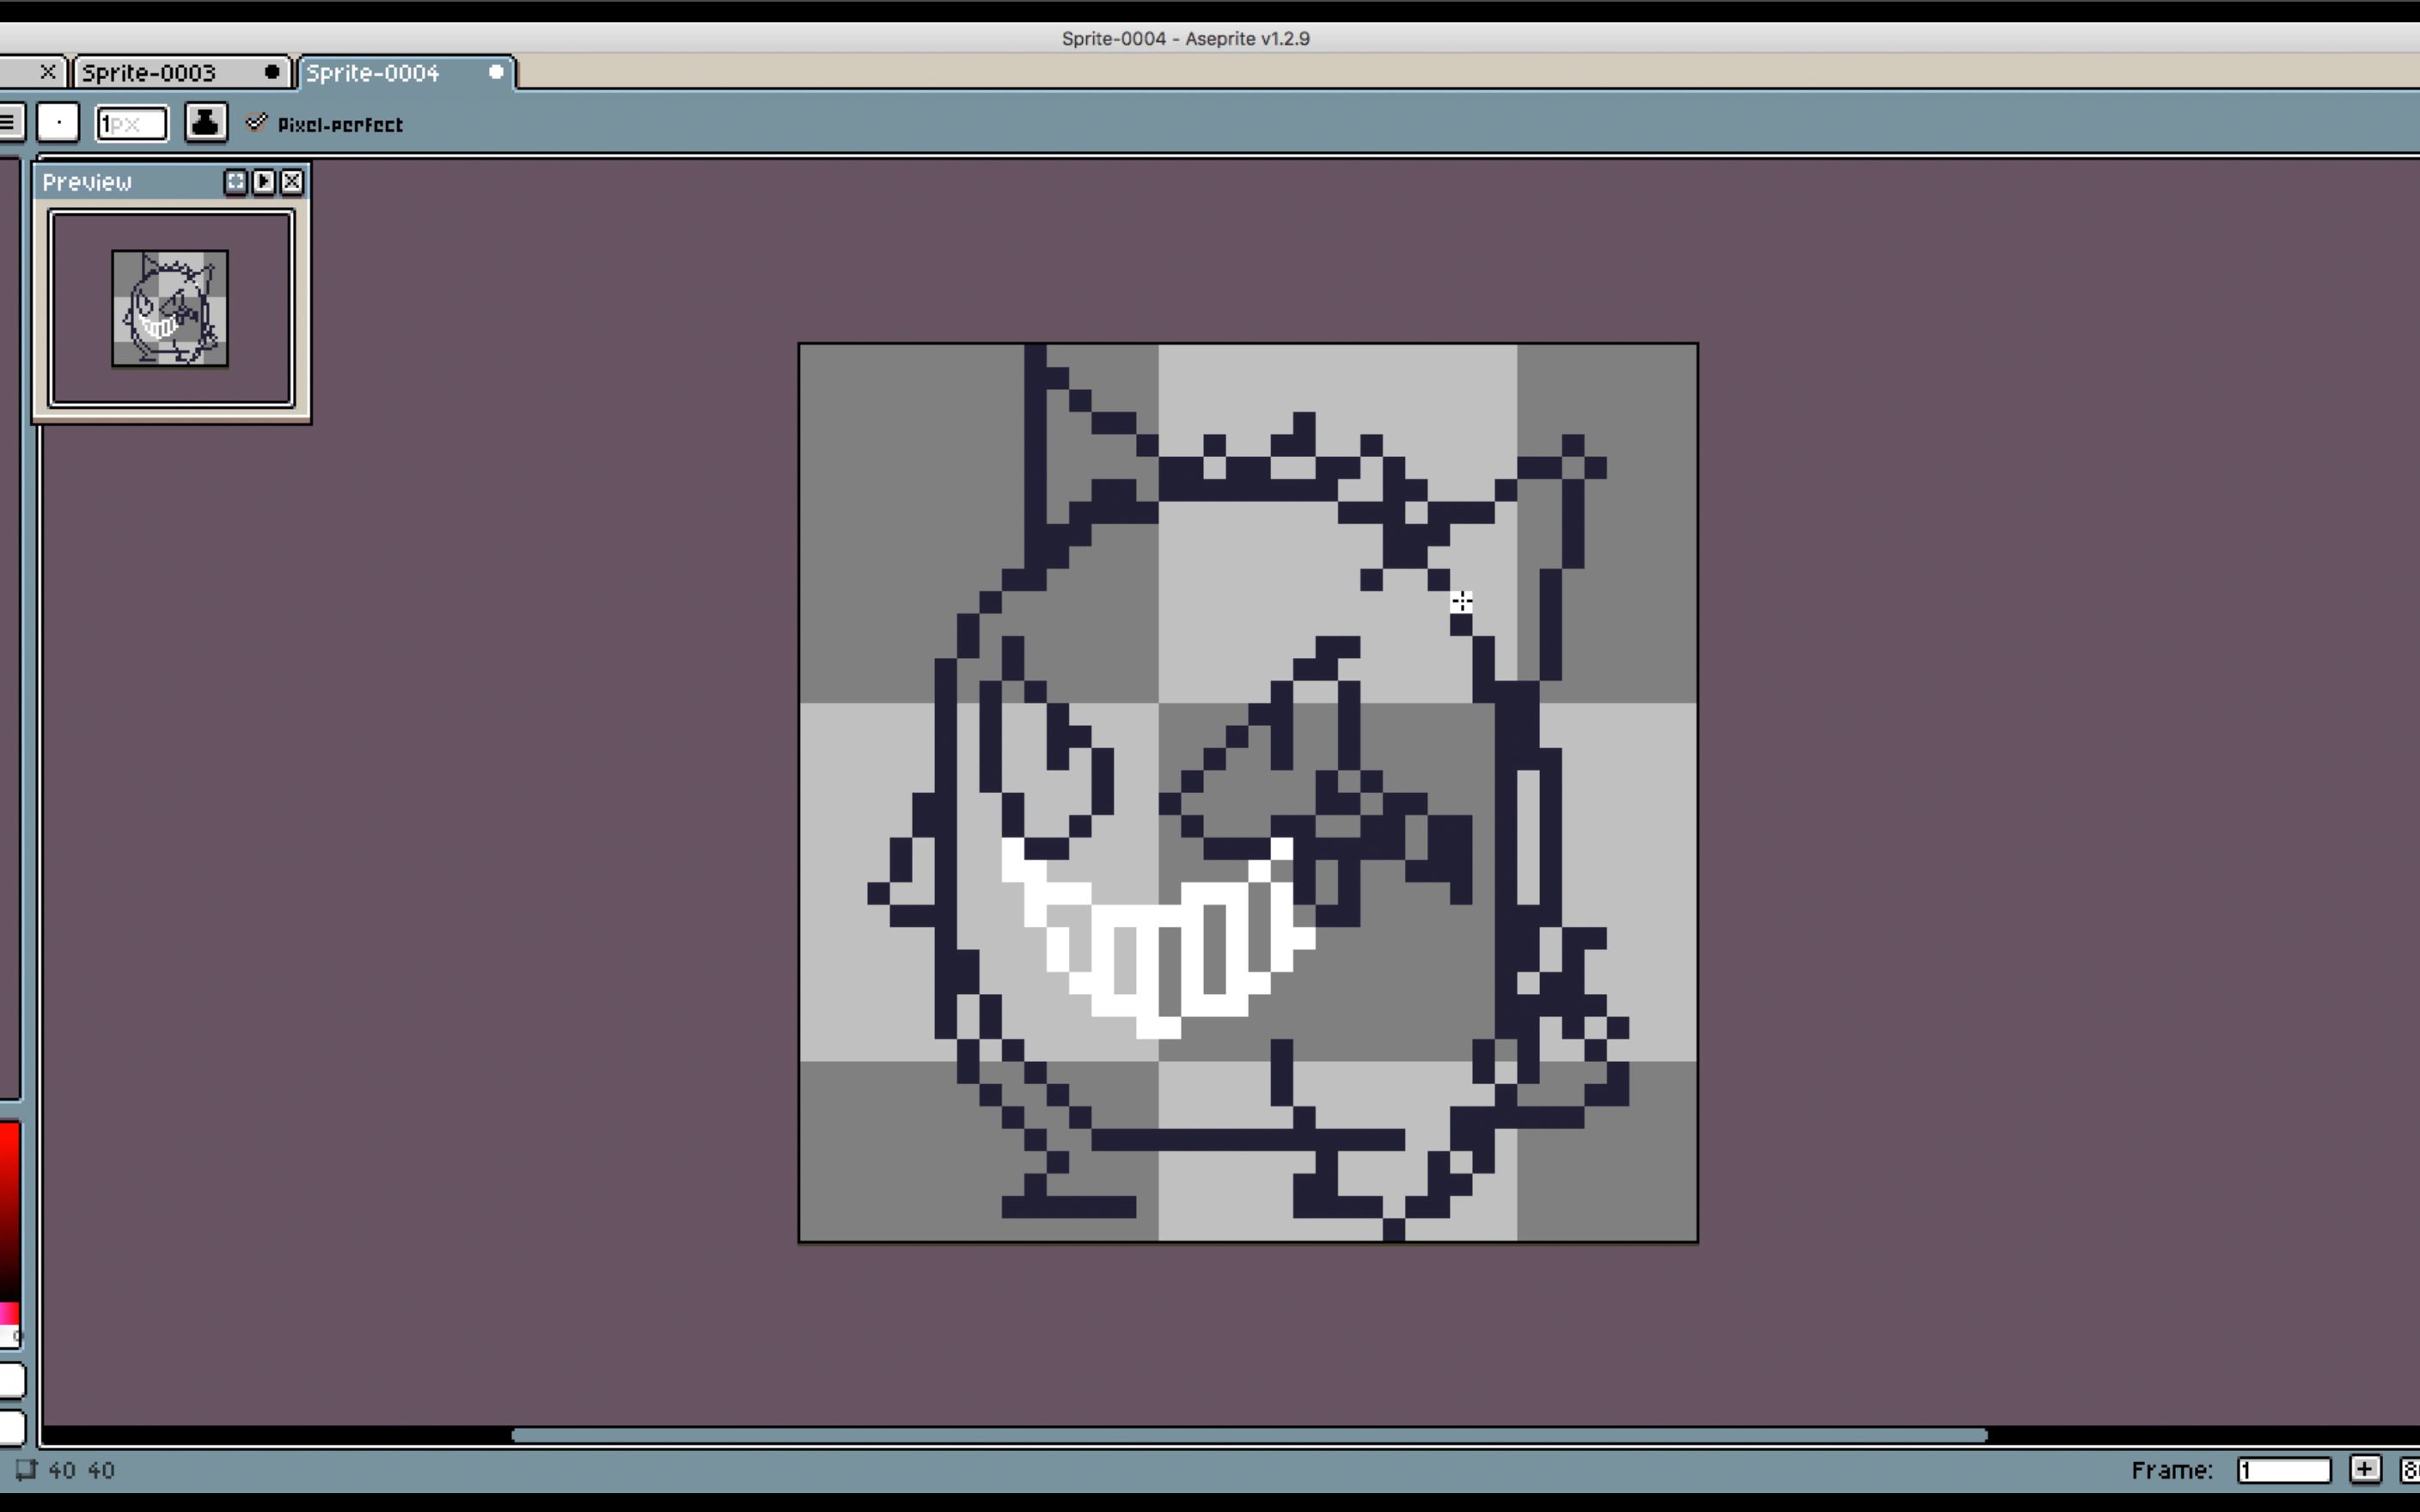Click the '40 40' size text
Viewport: 2420px width, 1512px height.
(82, 1470)
